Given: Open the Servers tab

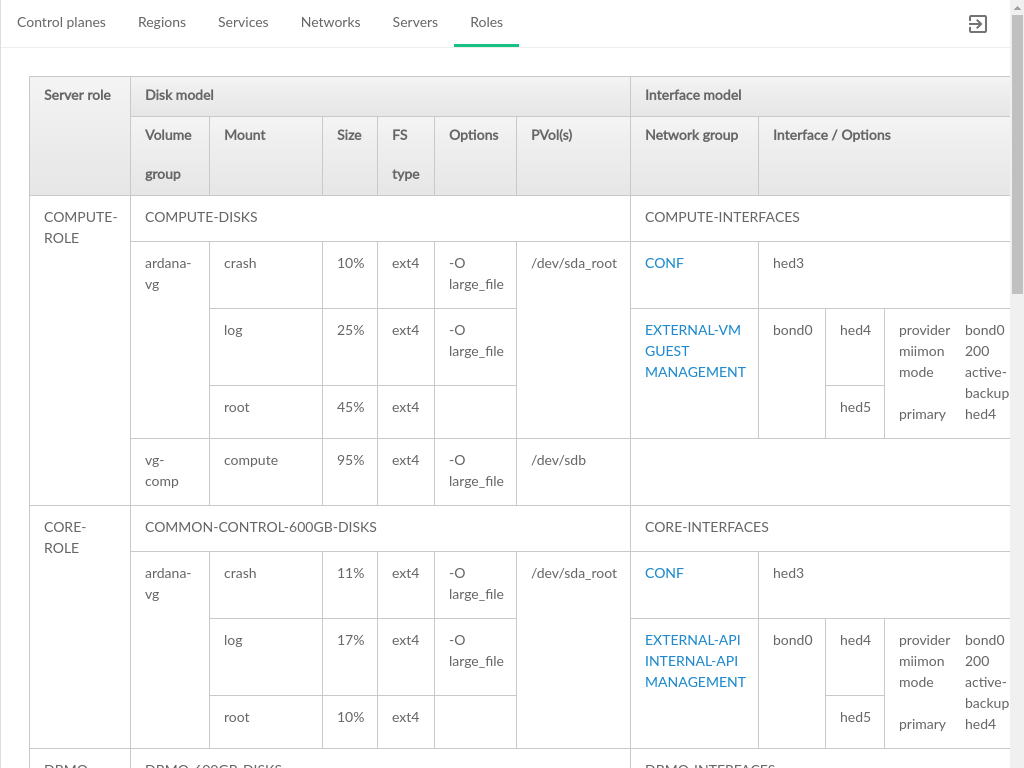Looking at the screenshot, I should [415, 22].
